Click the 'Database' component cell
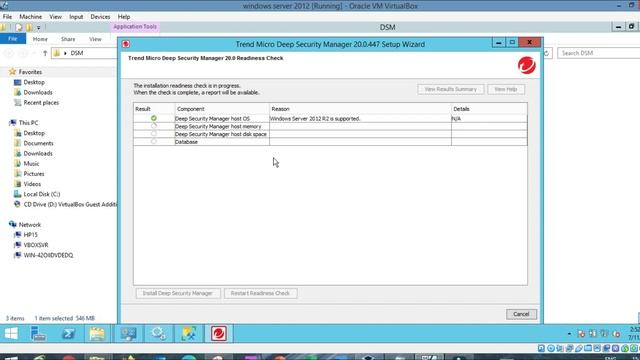This screenshot has height=360, width=640. 222,142
